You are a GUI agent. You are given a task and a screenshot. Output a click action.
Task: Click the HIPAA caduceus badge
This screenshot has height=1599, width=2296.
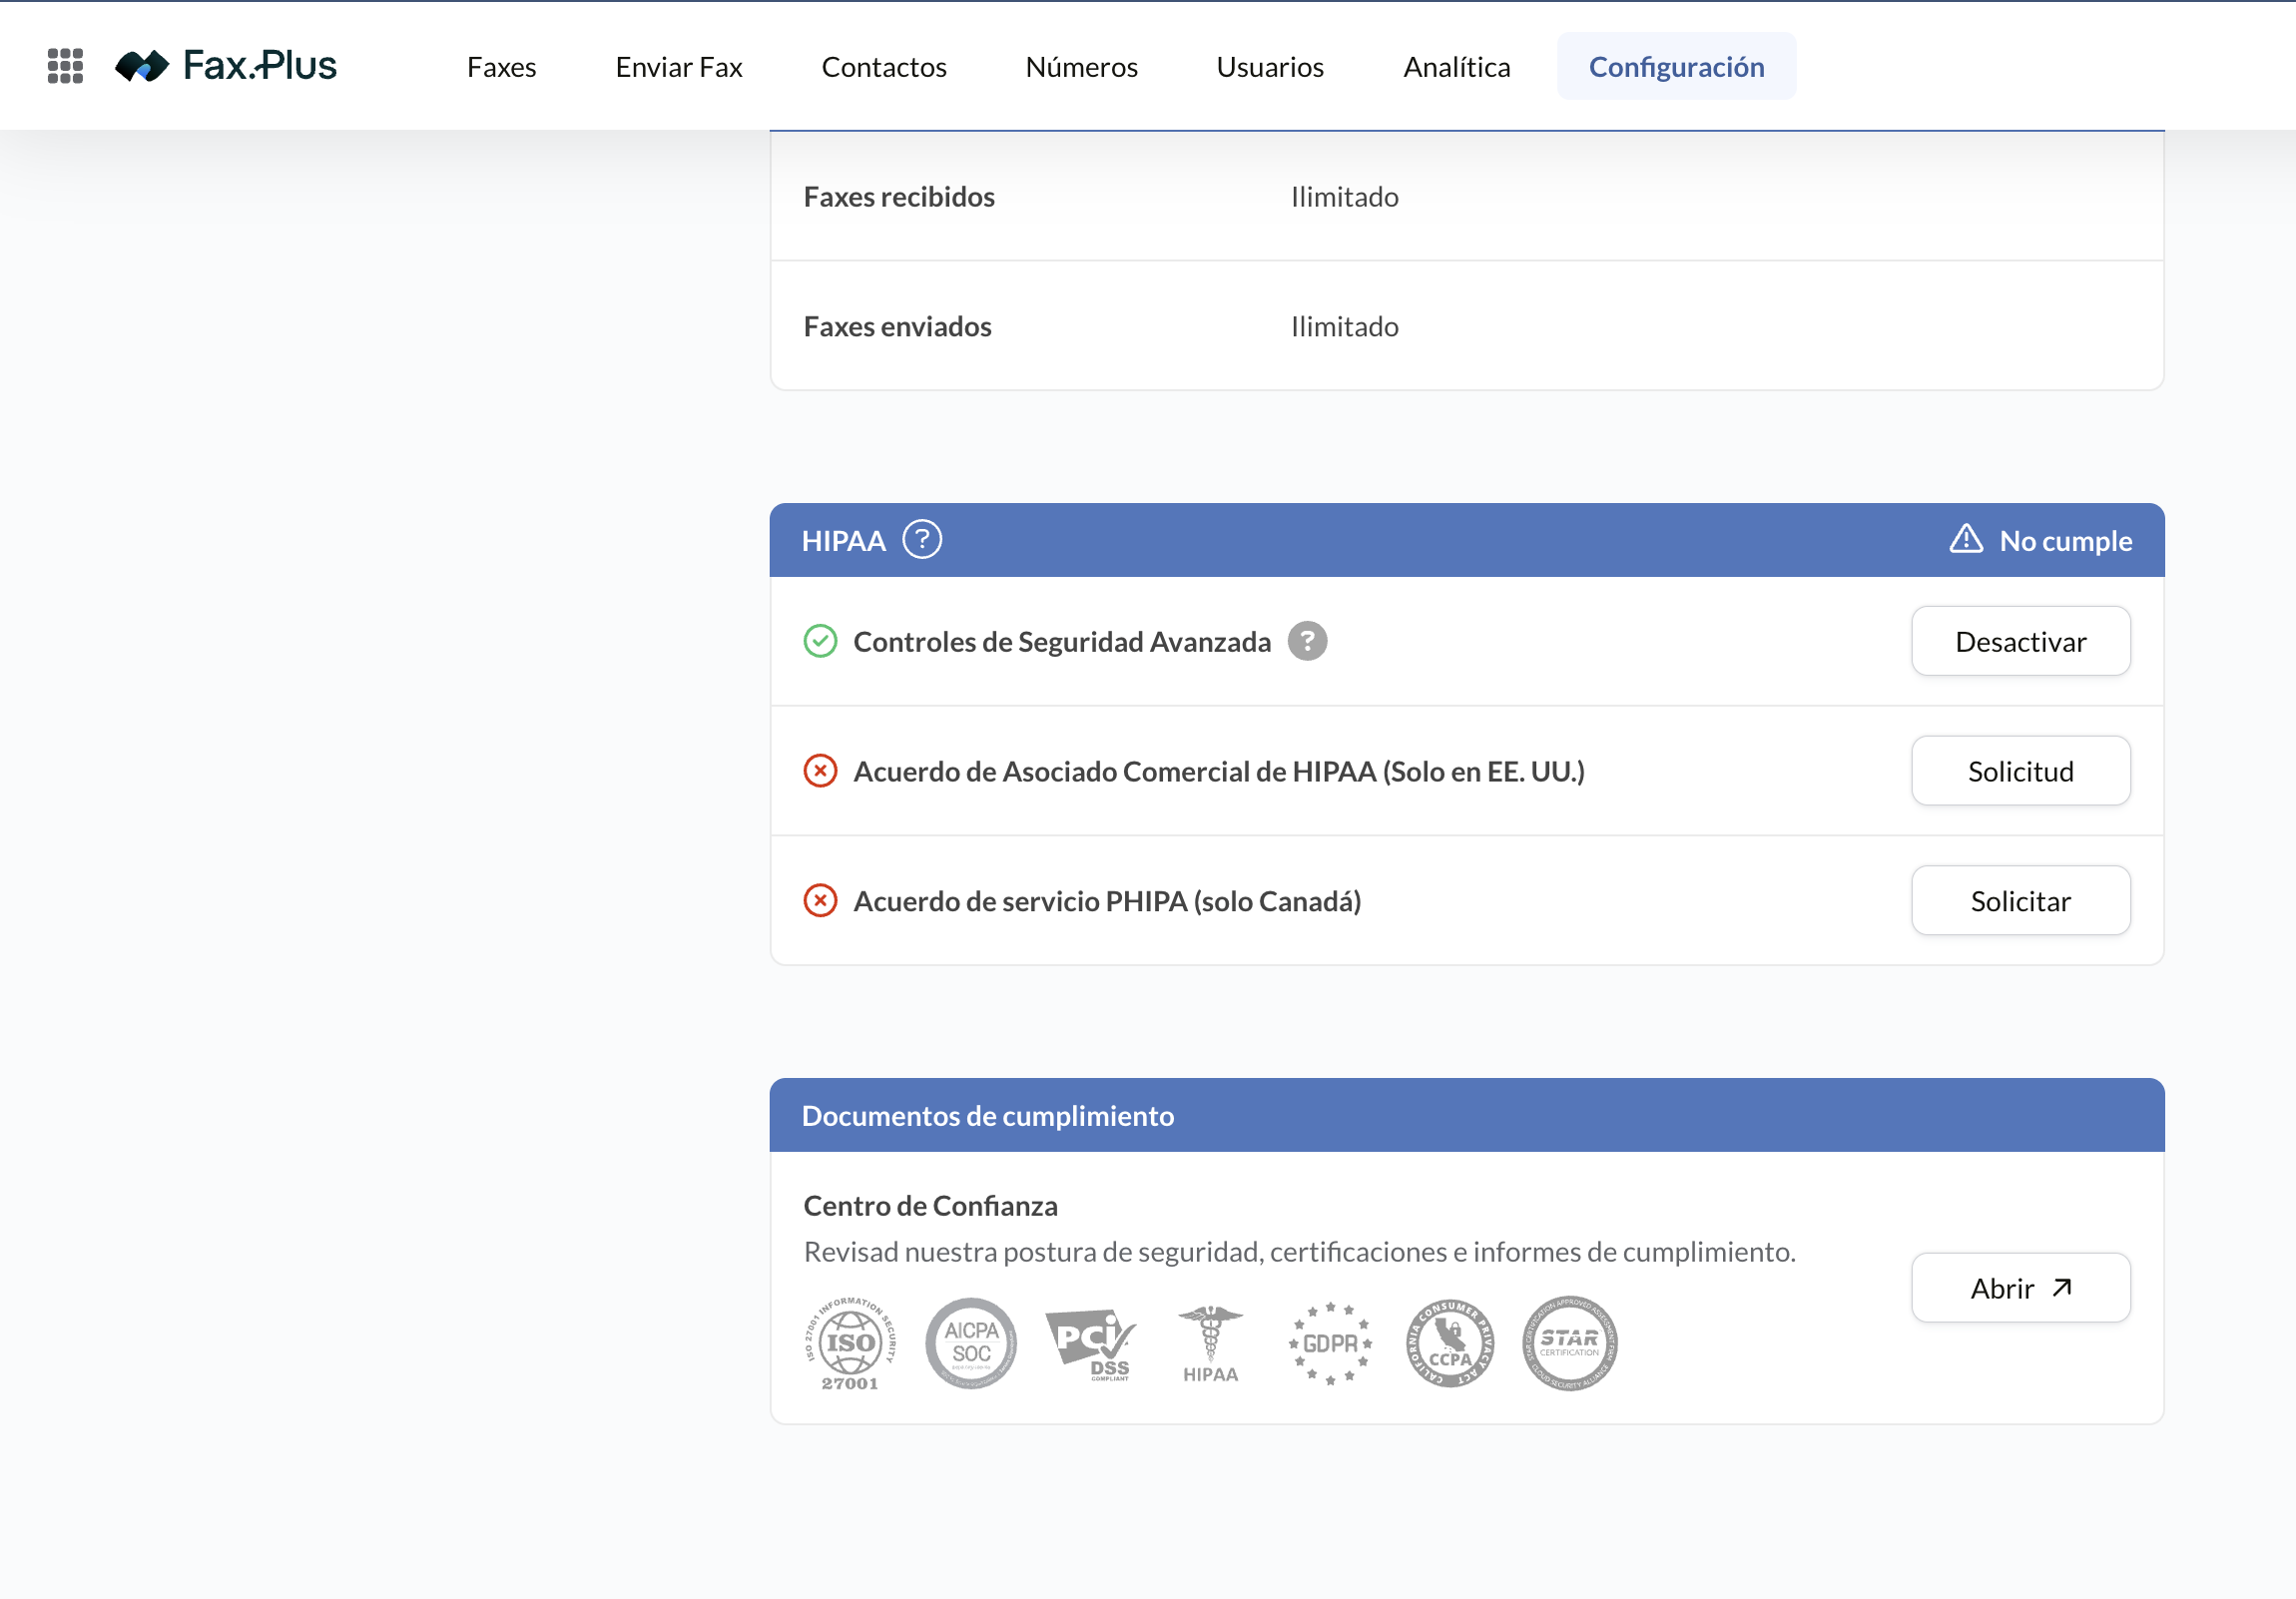(x=1211, y=1346)
